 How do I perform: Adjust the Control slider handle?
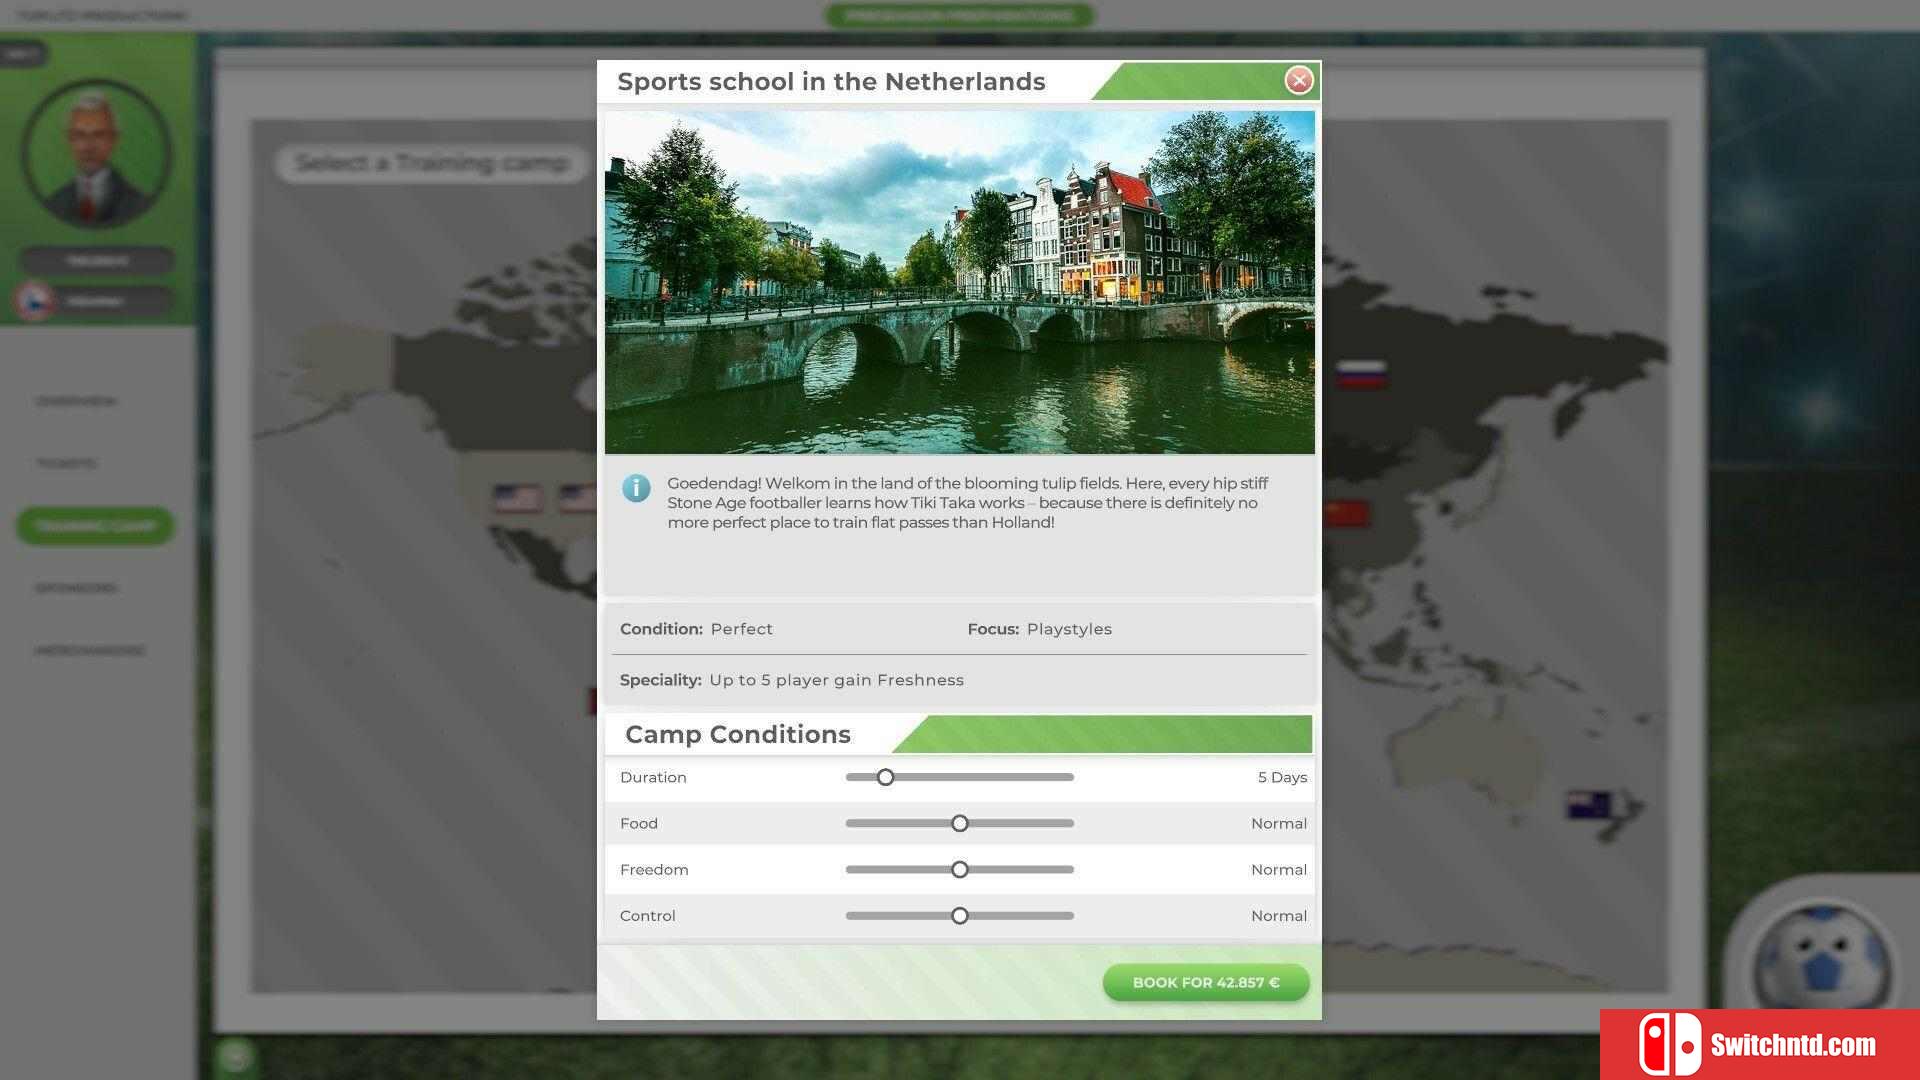[960, 915]
